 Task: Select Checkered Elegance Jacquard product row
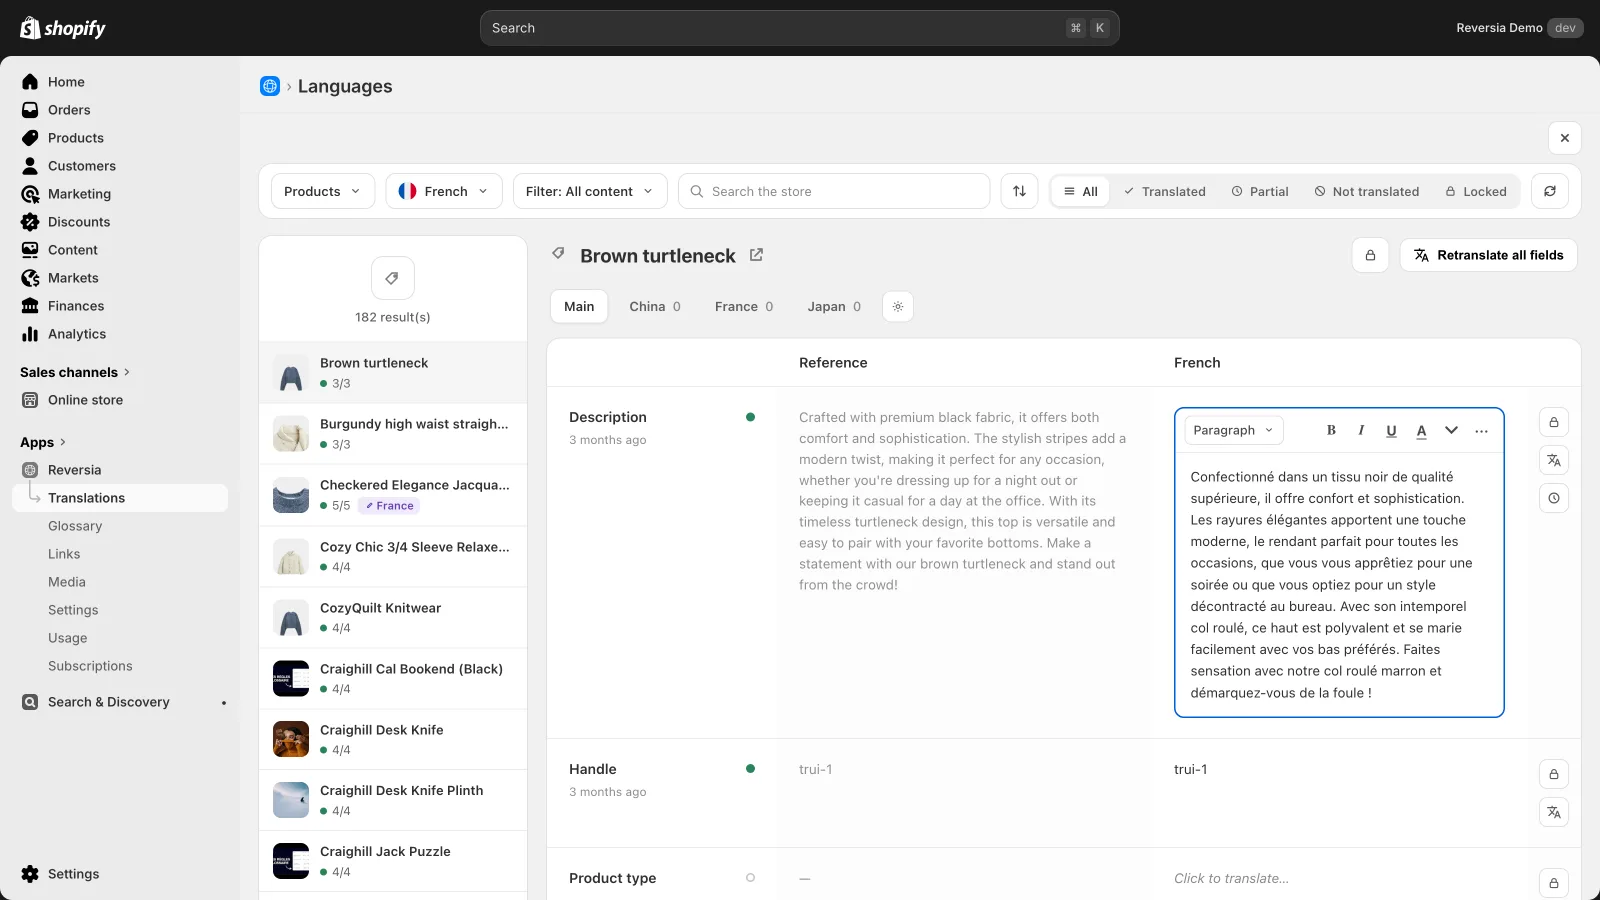(x=393, y=495)
